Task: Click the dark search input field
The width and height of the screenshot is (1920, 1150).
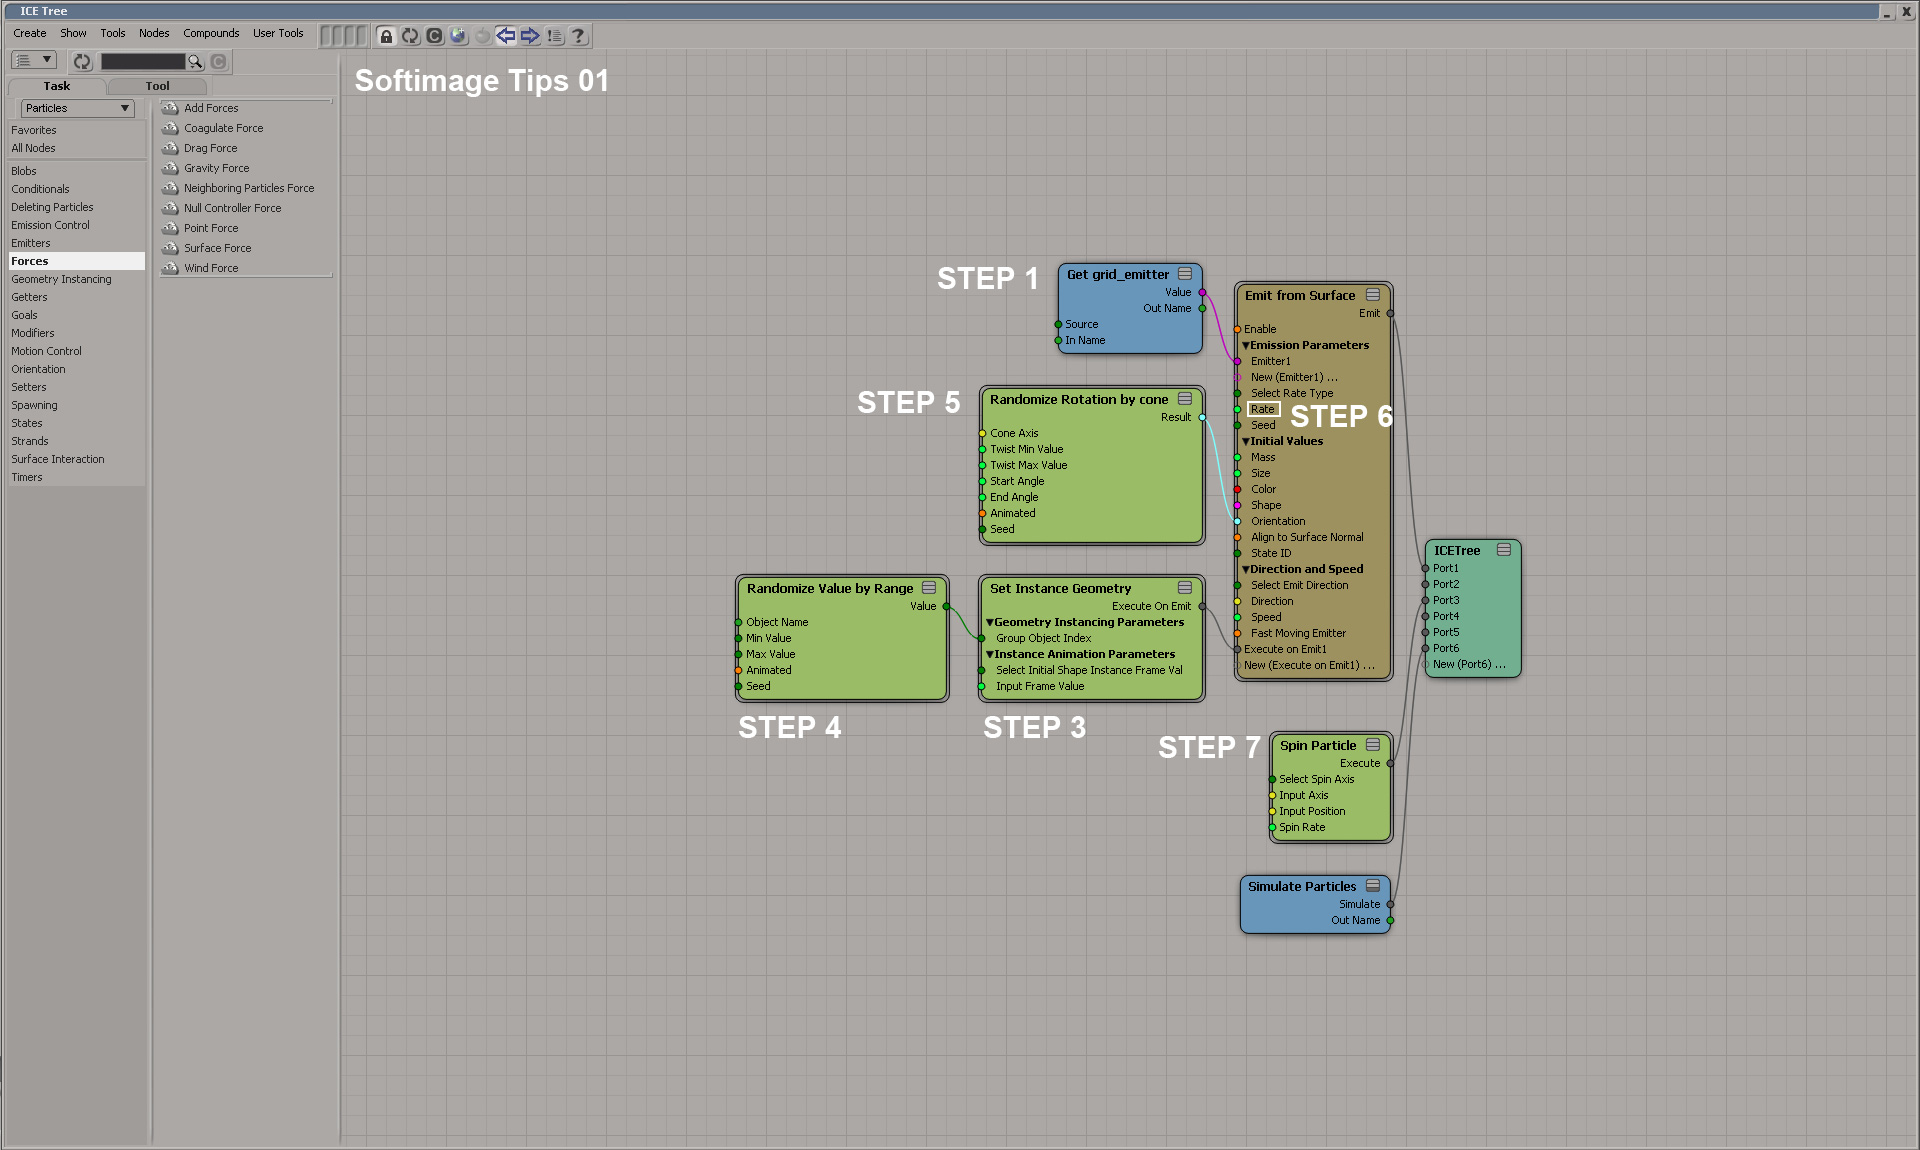Action: click(142, 62)
